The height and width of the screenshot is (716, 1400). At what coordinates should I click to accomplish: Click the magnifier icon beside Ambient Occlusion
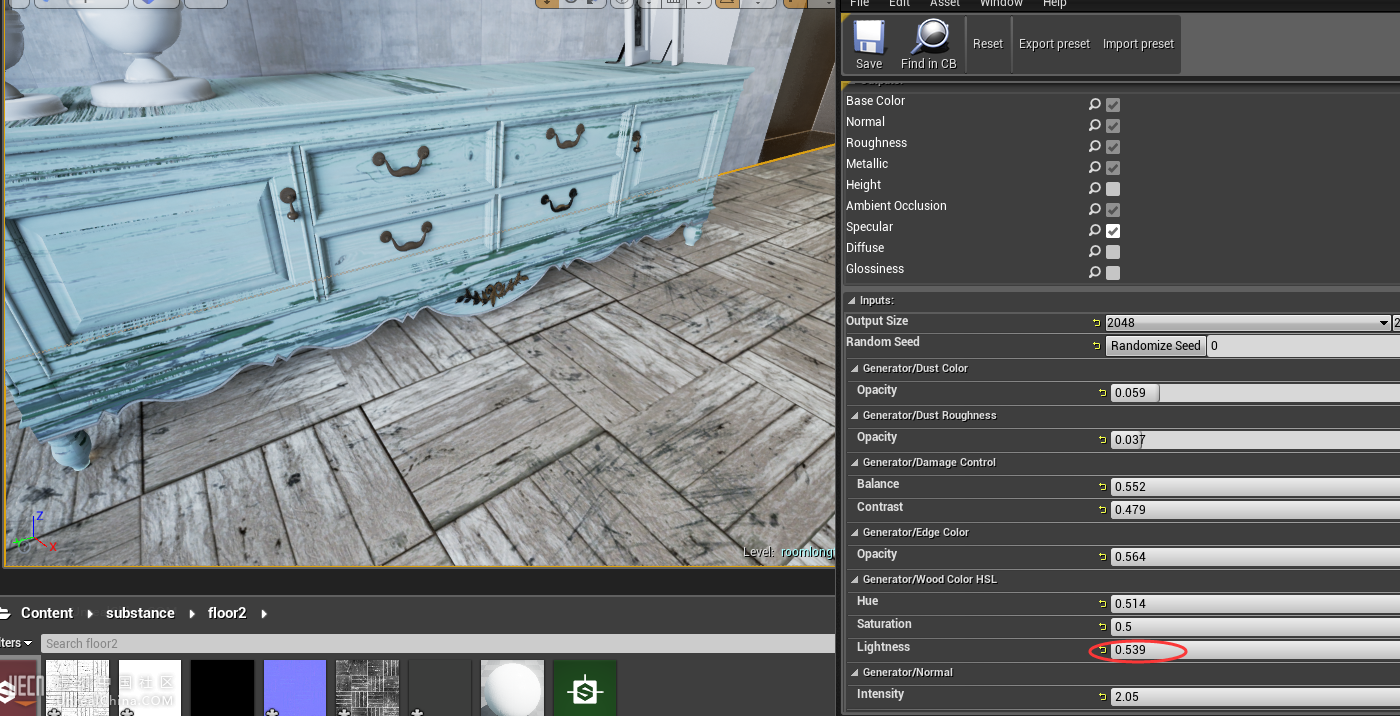tap(1095, 210)
